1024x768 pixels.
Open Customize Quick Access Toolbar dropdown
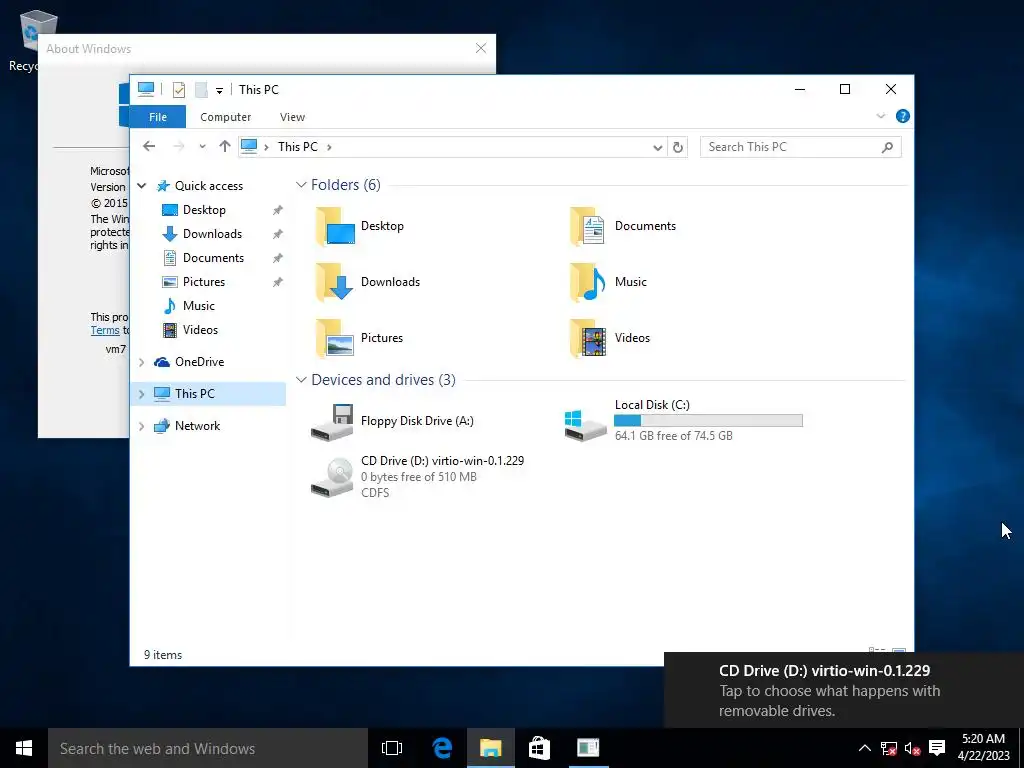219,91
